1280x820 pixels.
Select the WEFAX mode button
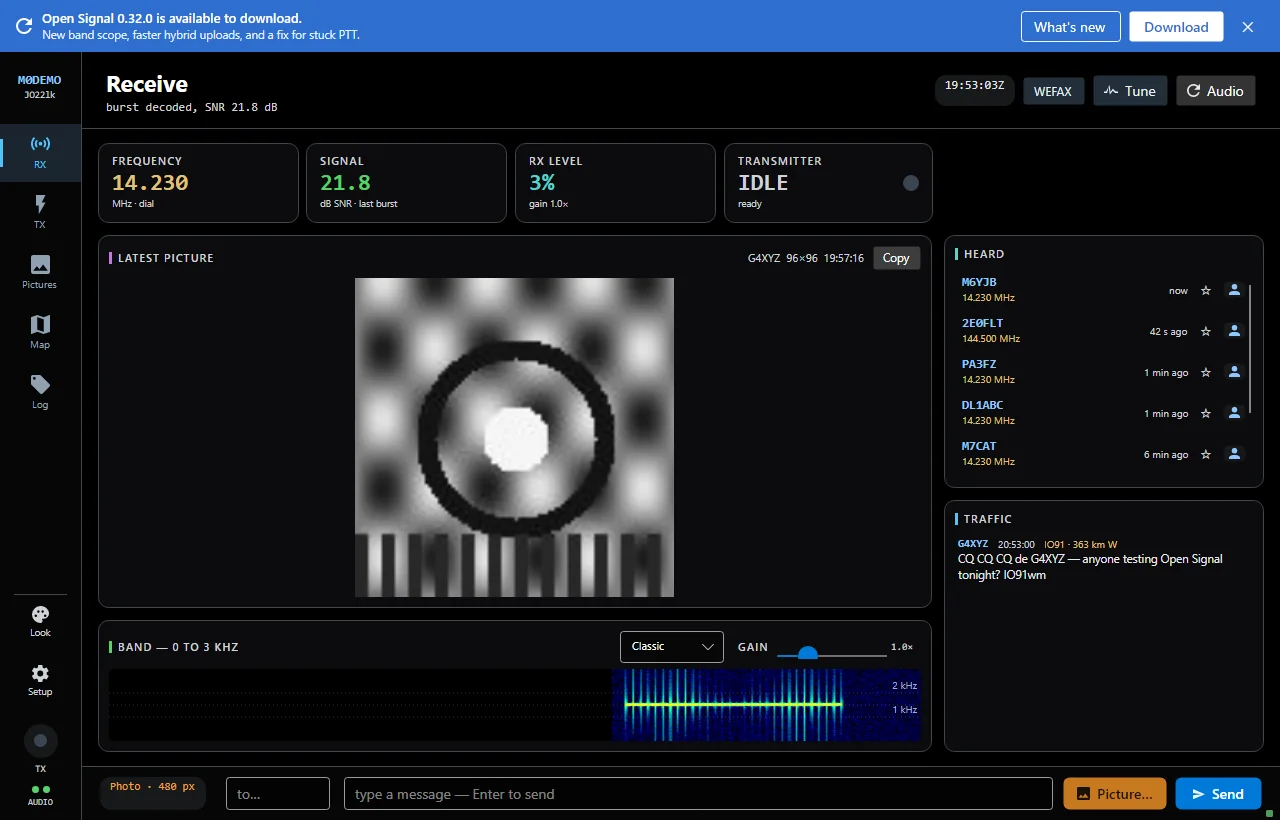coord(1053,91)
